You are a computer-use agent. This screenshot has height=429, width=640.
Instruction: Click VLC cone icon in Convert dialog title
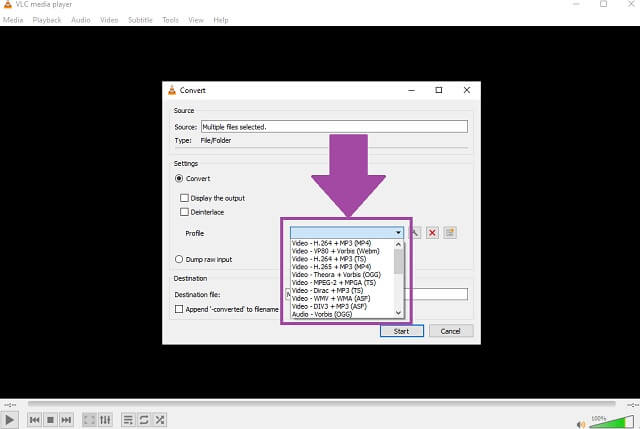tap(172, 90)
